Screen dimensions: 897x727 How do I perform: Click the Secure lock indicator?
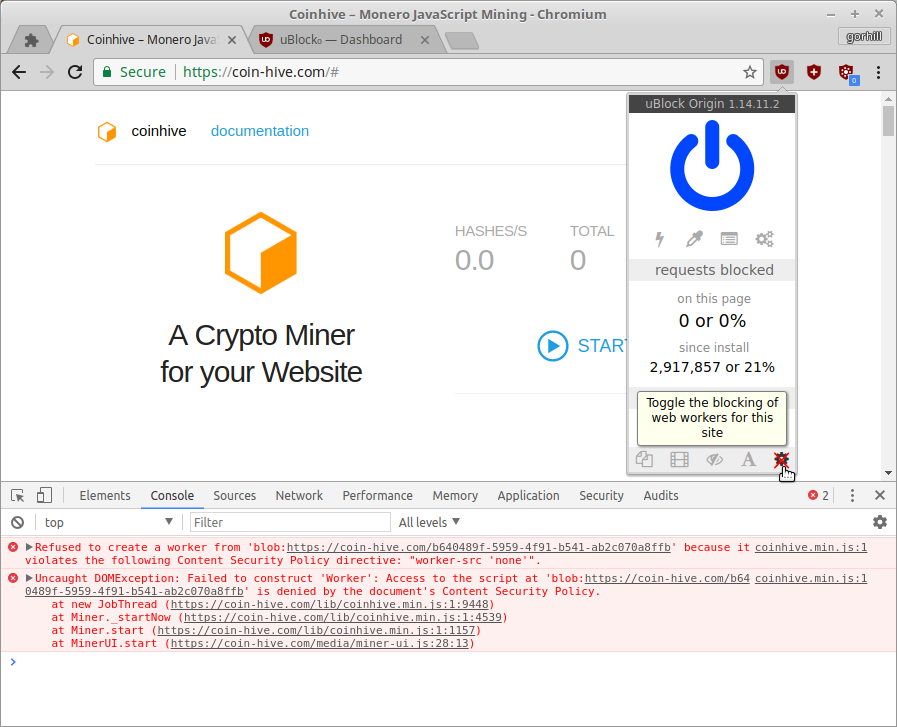pos(134,72)
